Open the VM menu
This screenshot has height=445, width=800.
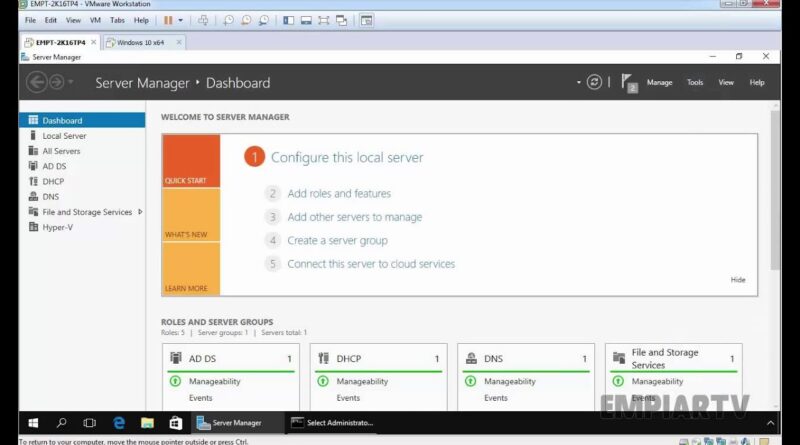[95, 20]
